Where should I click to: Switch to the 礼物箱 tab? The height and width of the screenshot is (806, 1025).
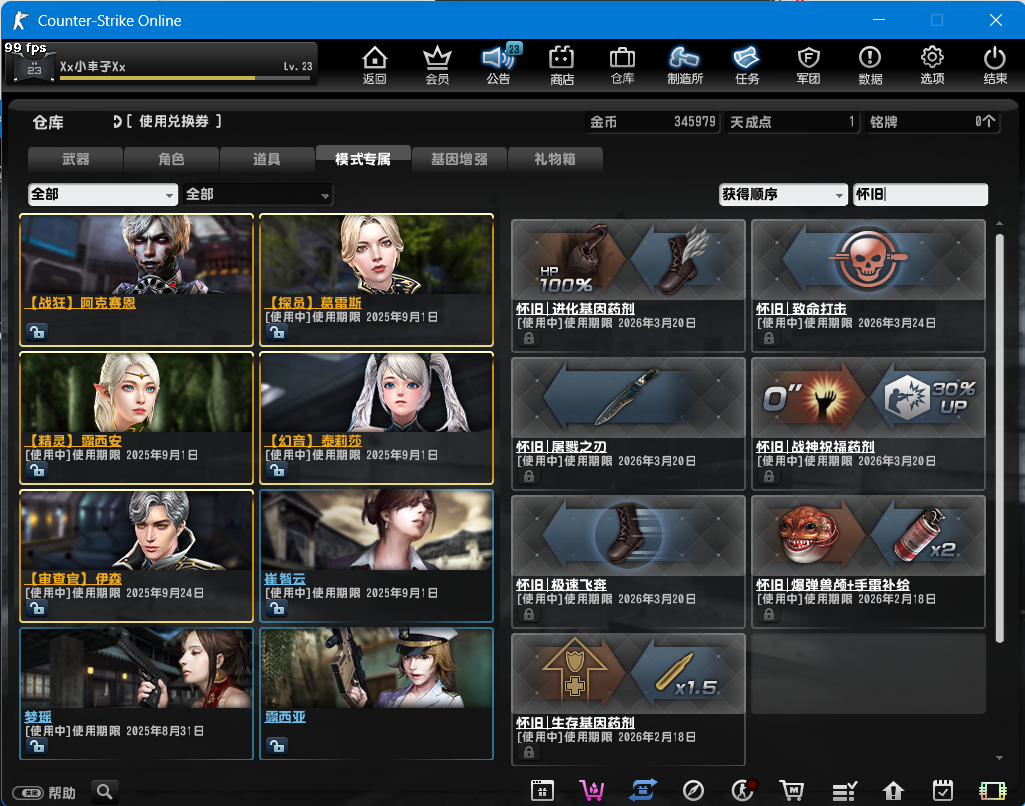pyautogui.click(x=554, y=159)
